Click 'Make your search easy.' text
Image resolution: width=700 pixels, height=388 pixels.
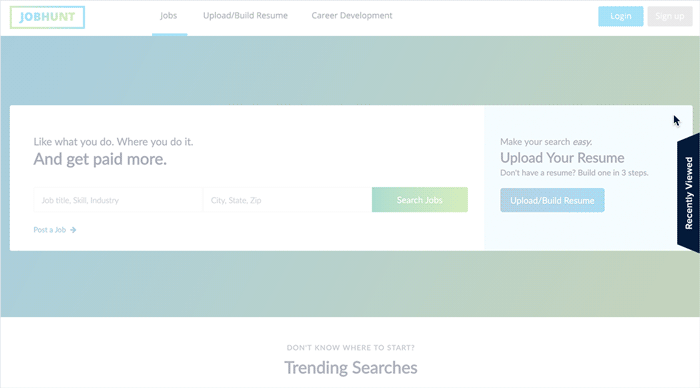tap(546, 142)
